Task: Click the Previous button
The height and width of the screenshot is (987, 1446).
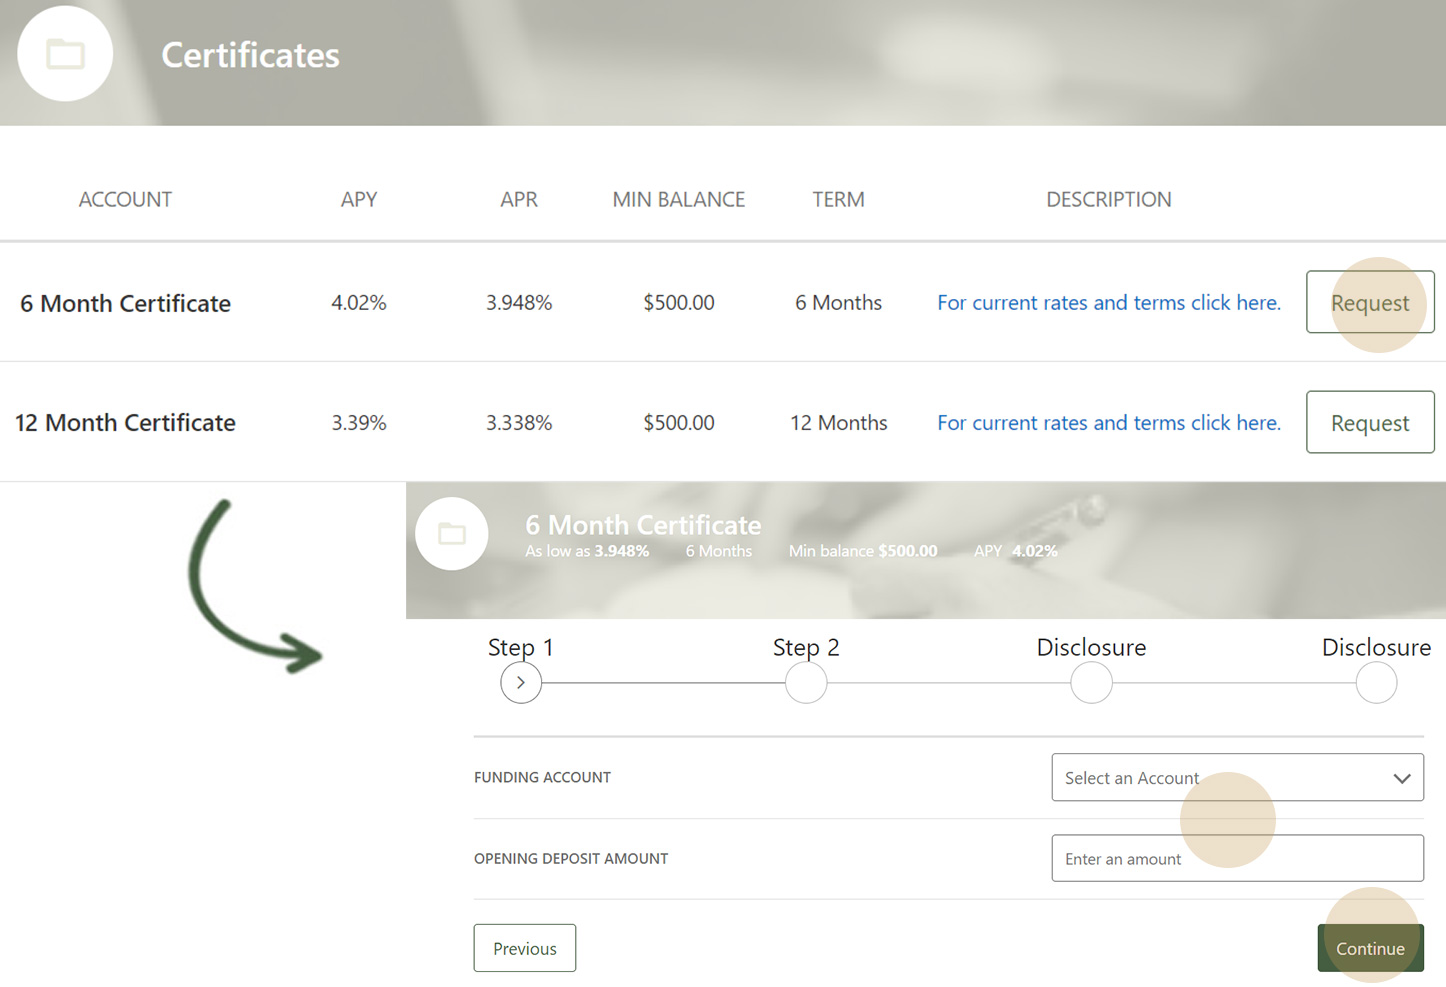Action: click(525, 948)
